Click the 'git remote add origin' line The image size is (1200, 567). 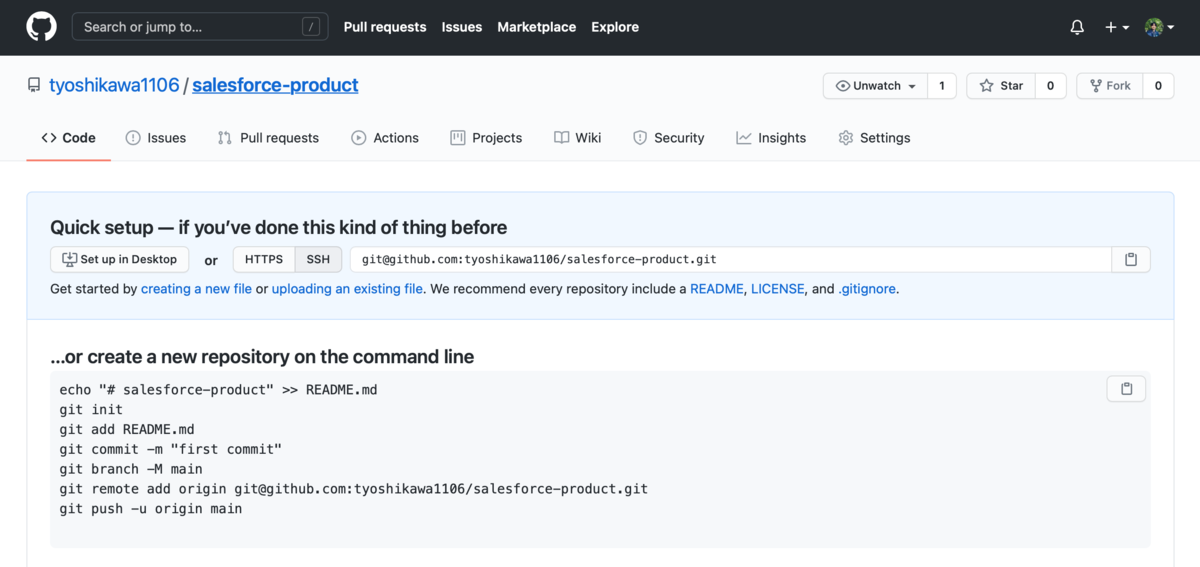(x=354, y=489)
